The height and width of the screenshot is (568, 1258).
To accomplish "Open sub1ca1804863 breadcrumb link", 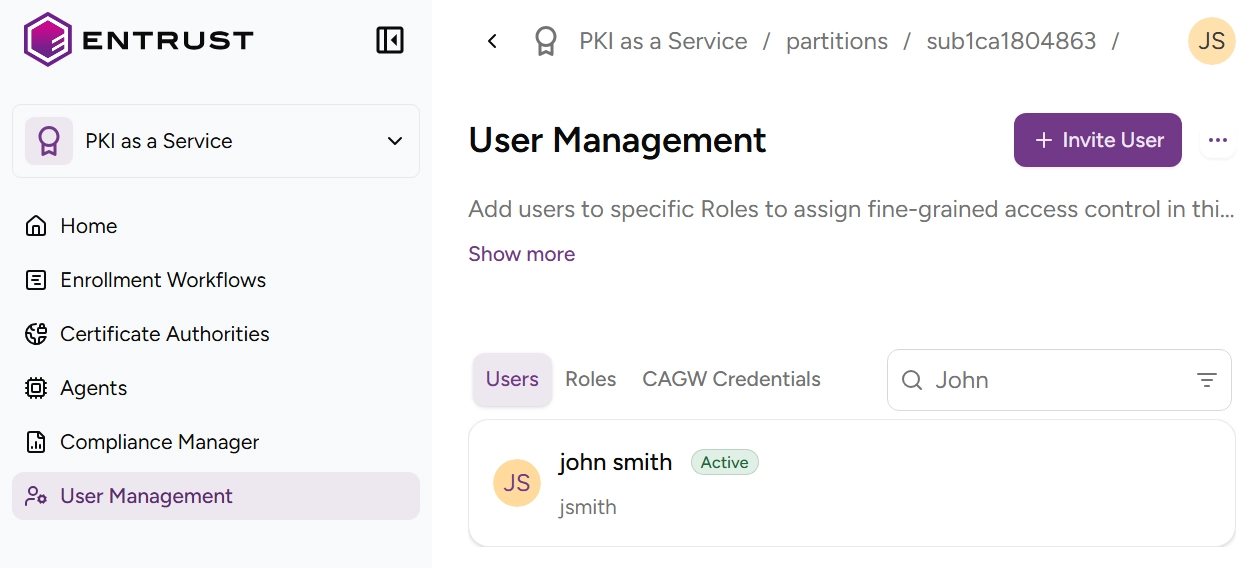I will tap(1011, 41).
